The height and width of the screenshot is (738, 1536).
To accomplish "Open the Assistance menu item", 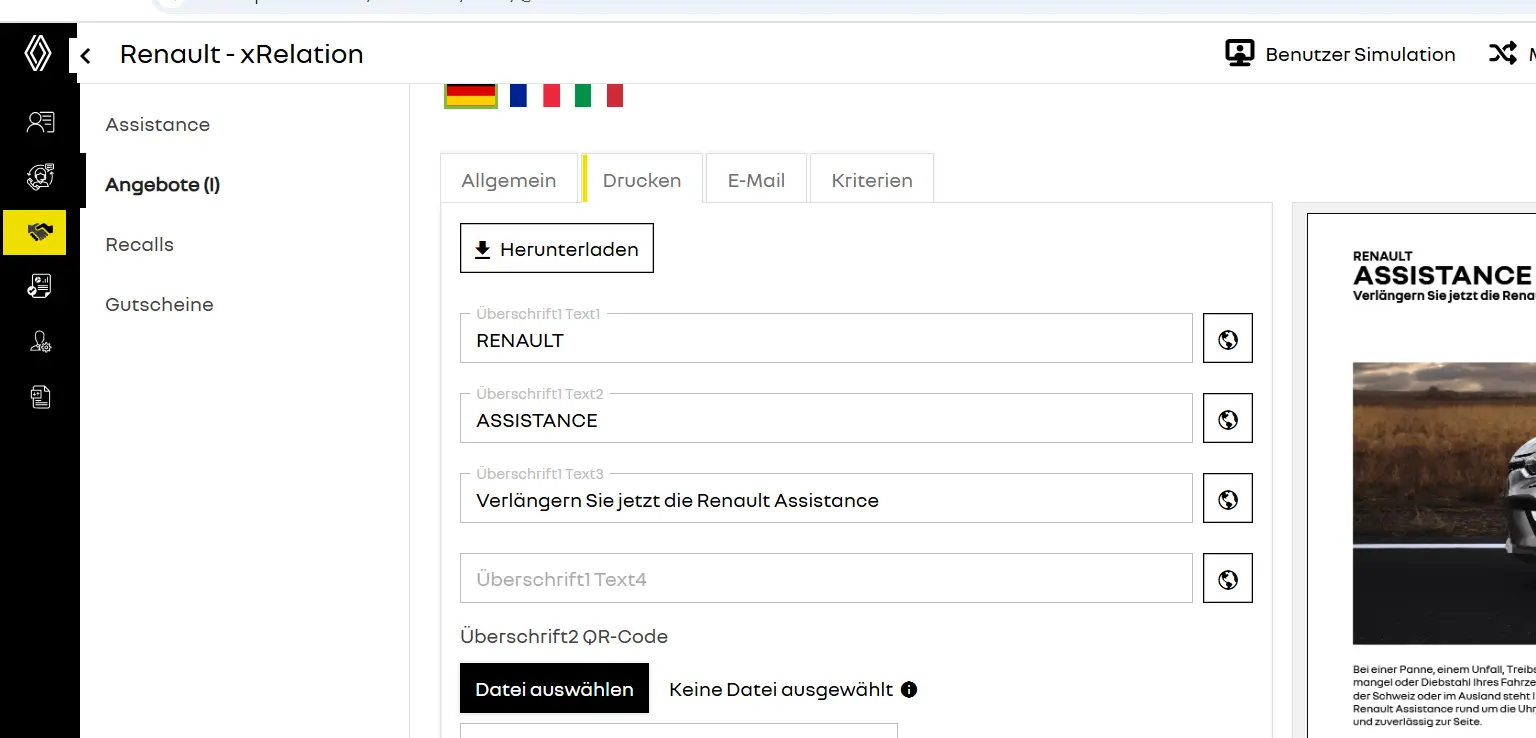I will pyautogui.click(x=158, y=125).
